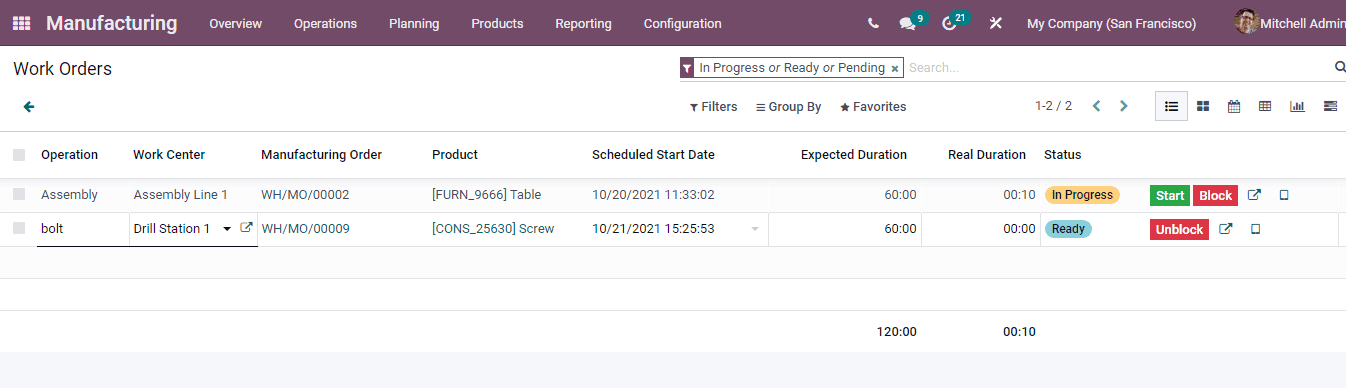Switch to calendar view

1234,106
